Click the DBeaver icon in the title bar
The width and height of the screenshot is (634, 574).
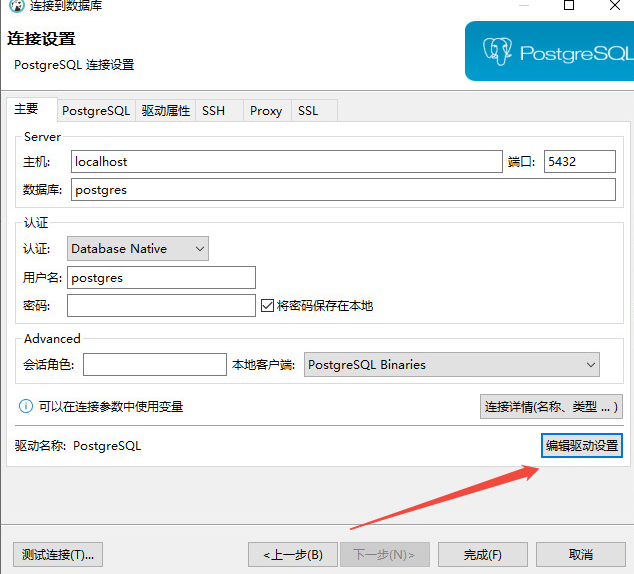17,6
